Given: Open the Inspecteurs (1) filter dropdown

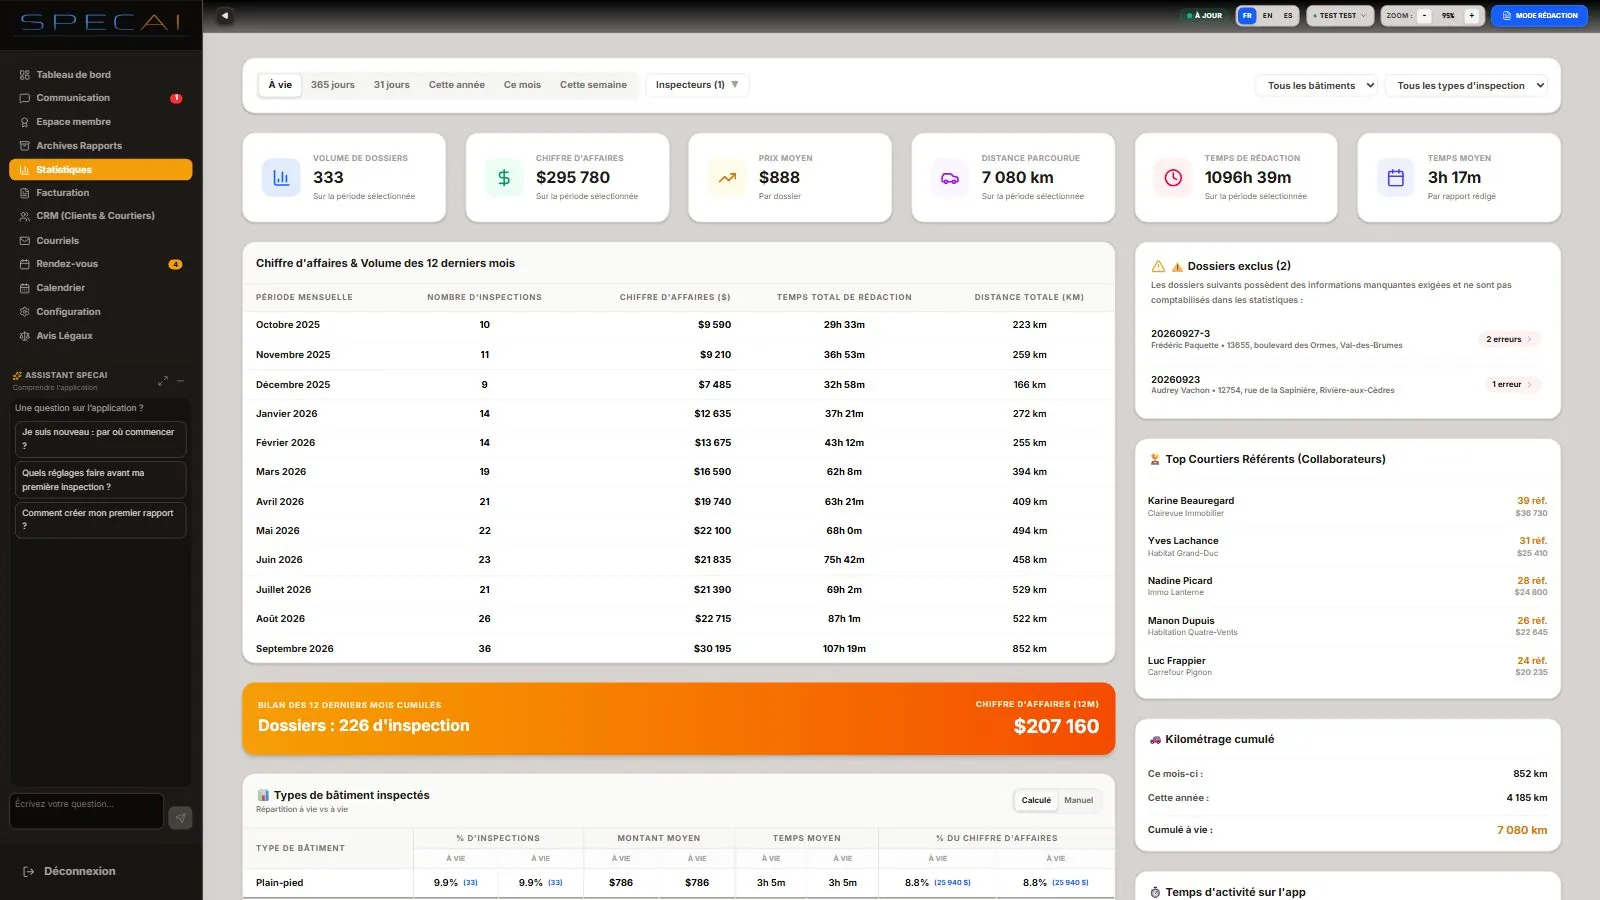Looking at the screenshot, I should click(x=697, y=85).
